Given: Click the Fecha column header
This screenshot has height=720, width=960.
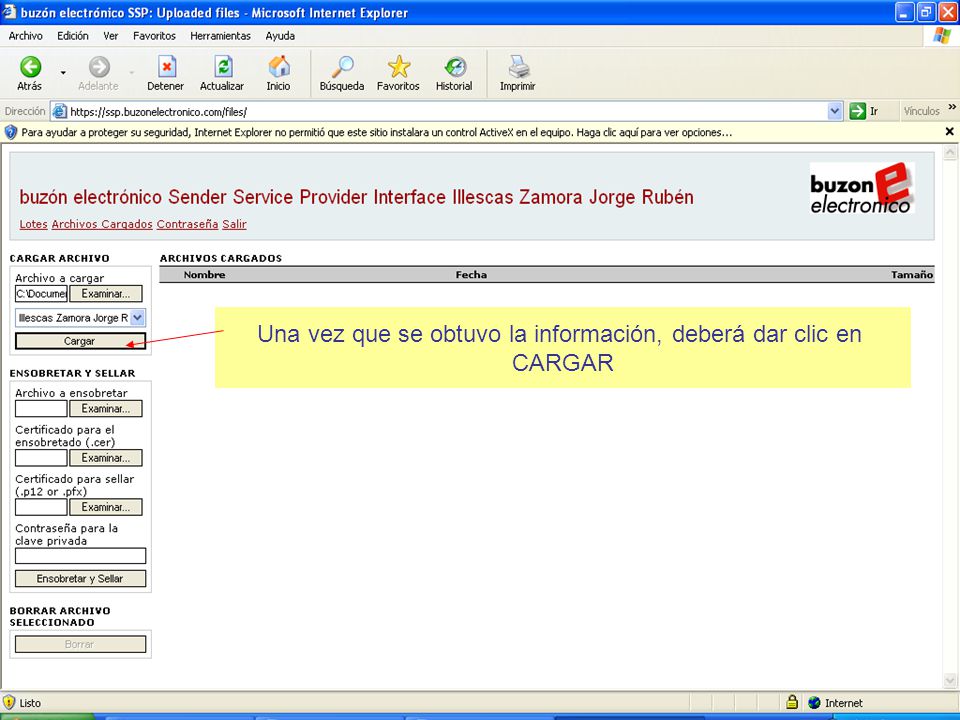Looking at the screenshot, I should pos(471,275).
